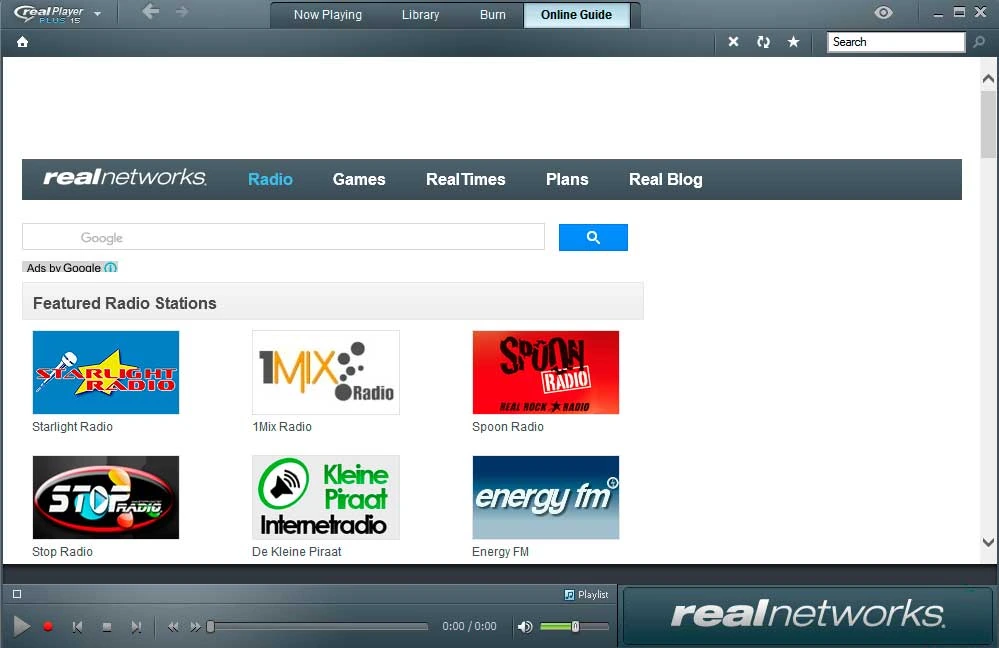The height and width of the screenshot is (648, 999).
Task: Click the Google custom search input box
Action: pos(284,237)
